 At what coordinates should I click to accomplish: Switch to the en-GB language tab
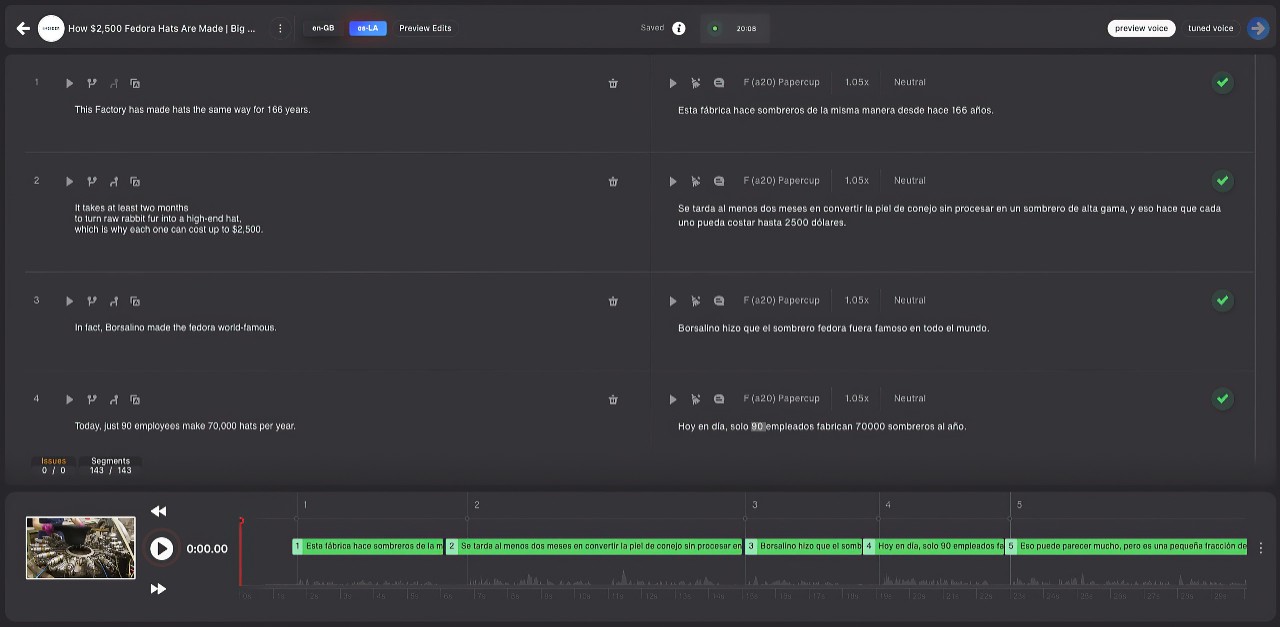tap(323, 28)
